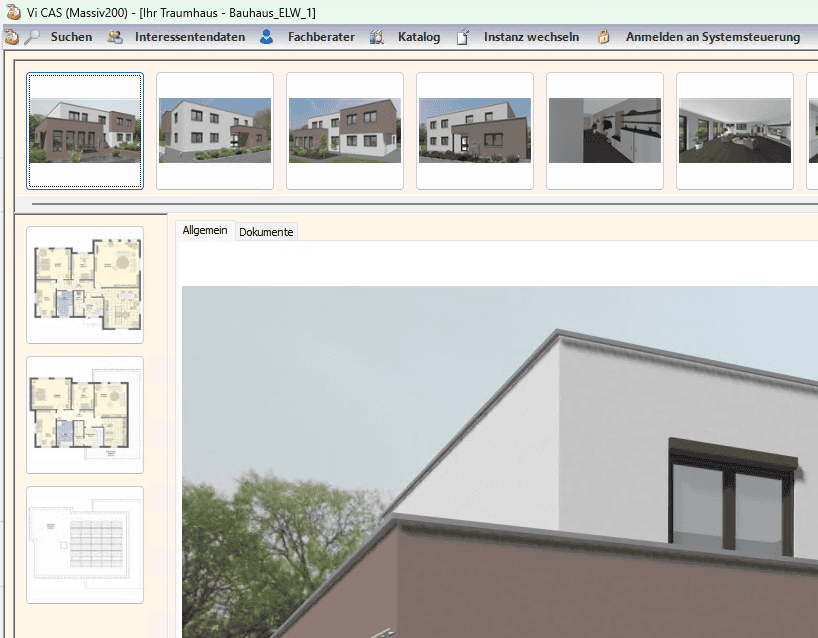
Task: Select the first exterior house thumbnail
Action: click(85, 130)
